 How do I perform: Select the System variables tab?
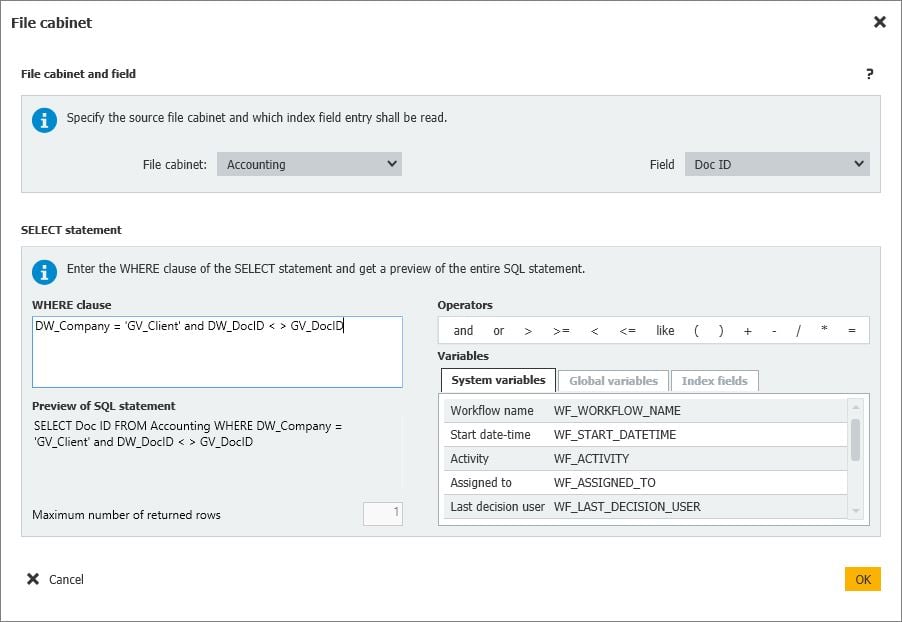tap(498, 381)
